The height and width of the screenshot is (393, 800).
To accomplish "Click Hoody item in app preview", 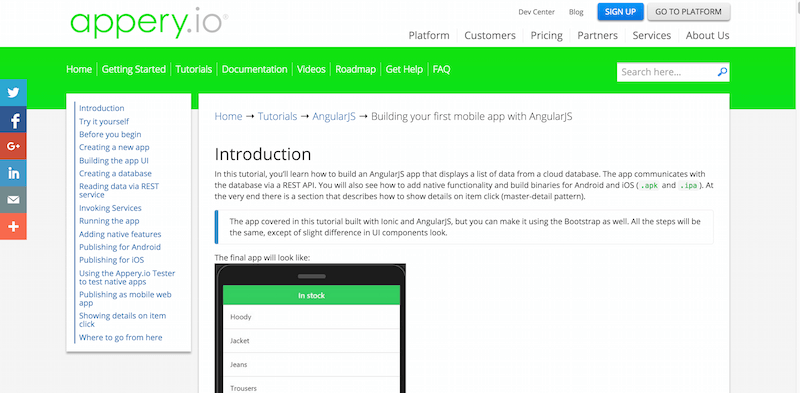I will pyautogui.click(x=311, y=317).
